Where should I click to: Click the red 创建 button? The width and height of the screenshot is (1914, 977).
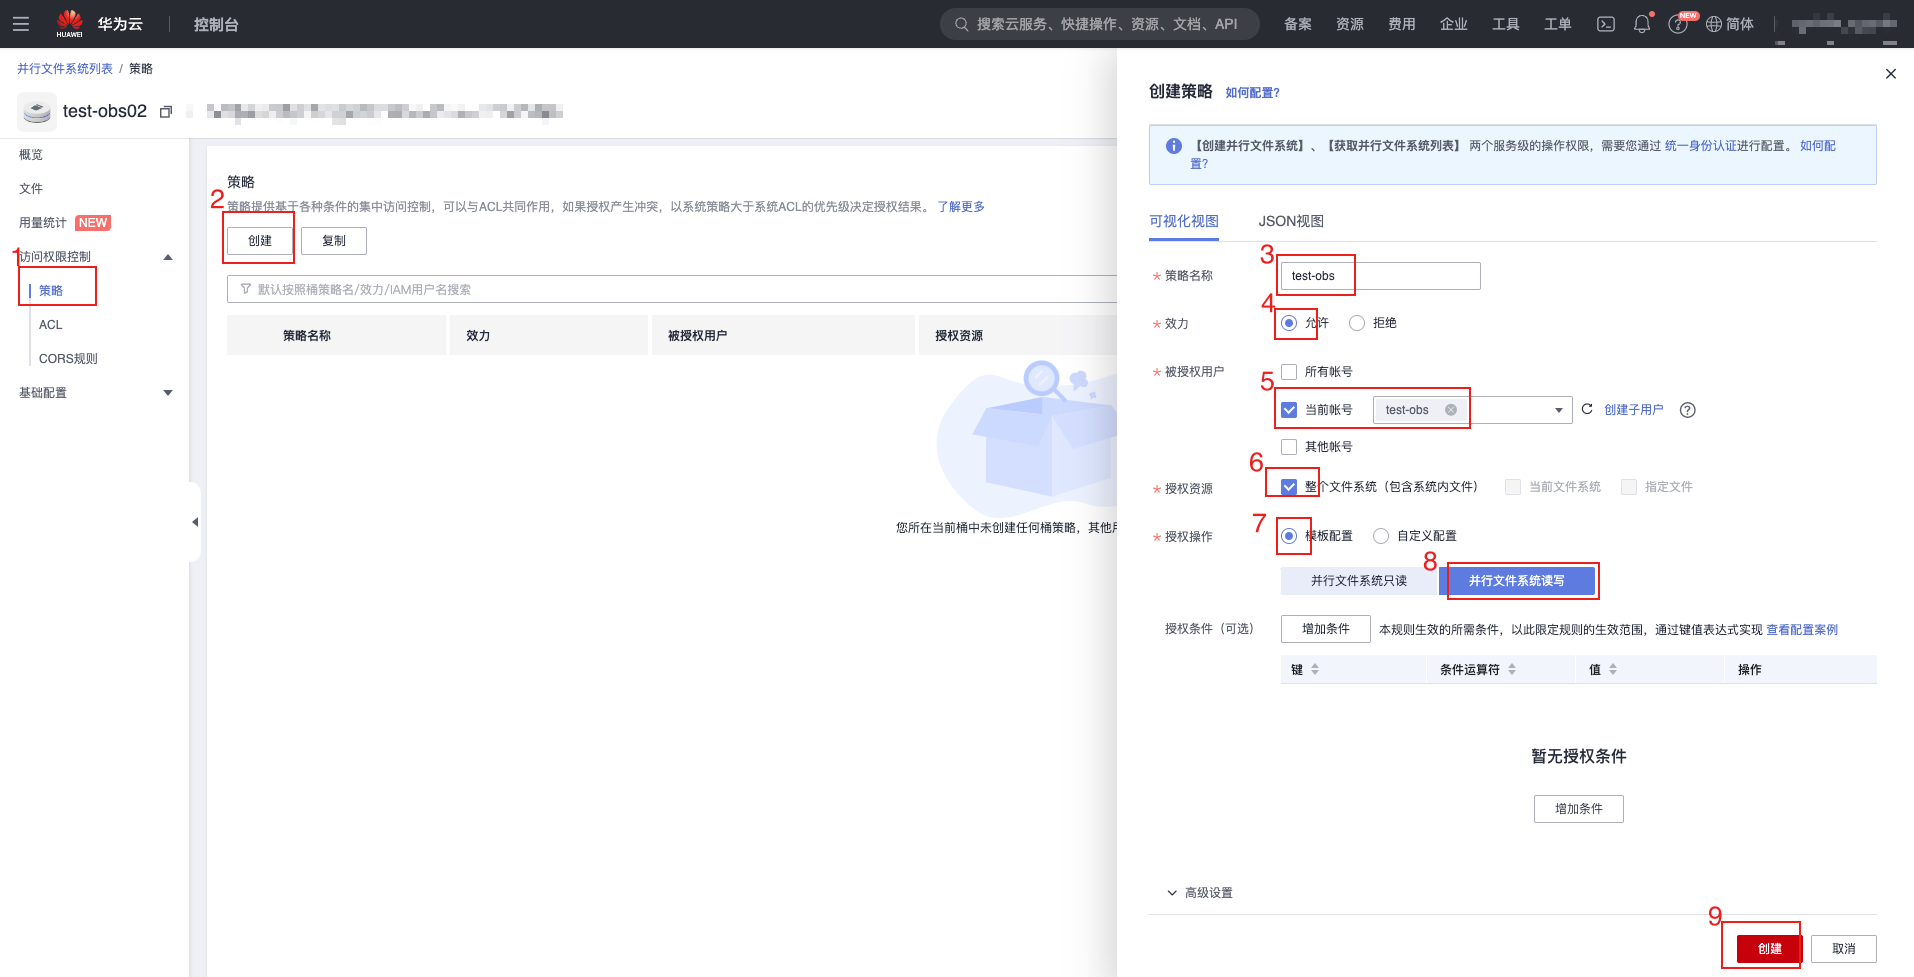[x=1768, y=948]
